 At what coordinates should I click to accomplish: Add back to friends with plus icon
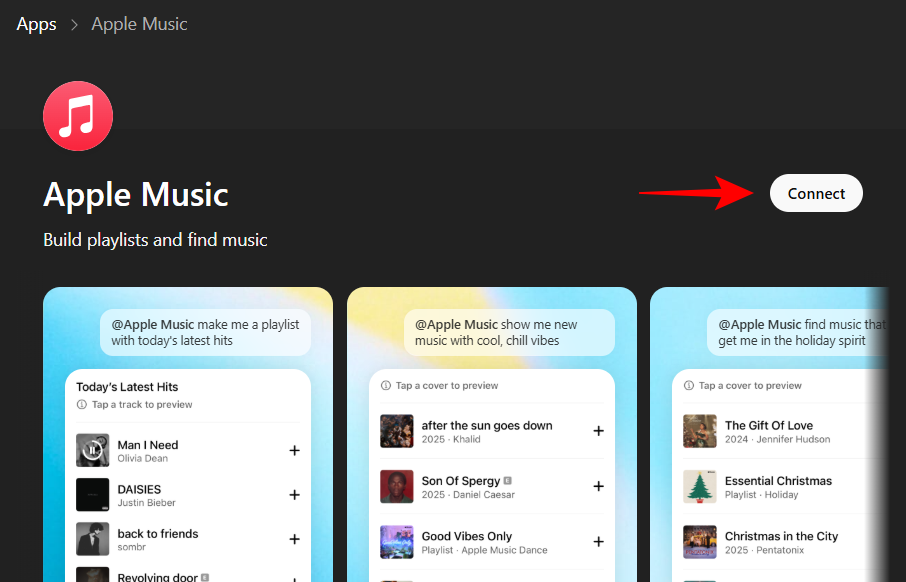pos(295,539)
